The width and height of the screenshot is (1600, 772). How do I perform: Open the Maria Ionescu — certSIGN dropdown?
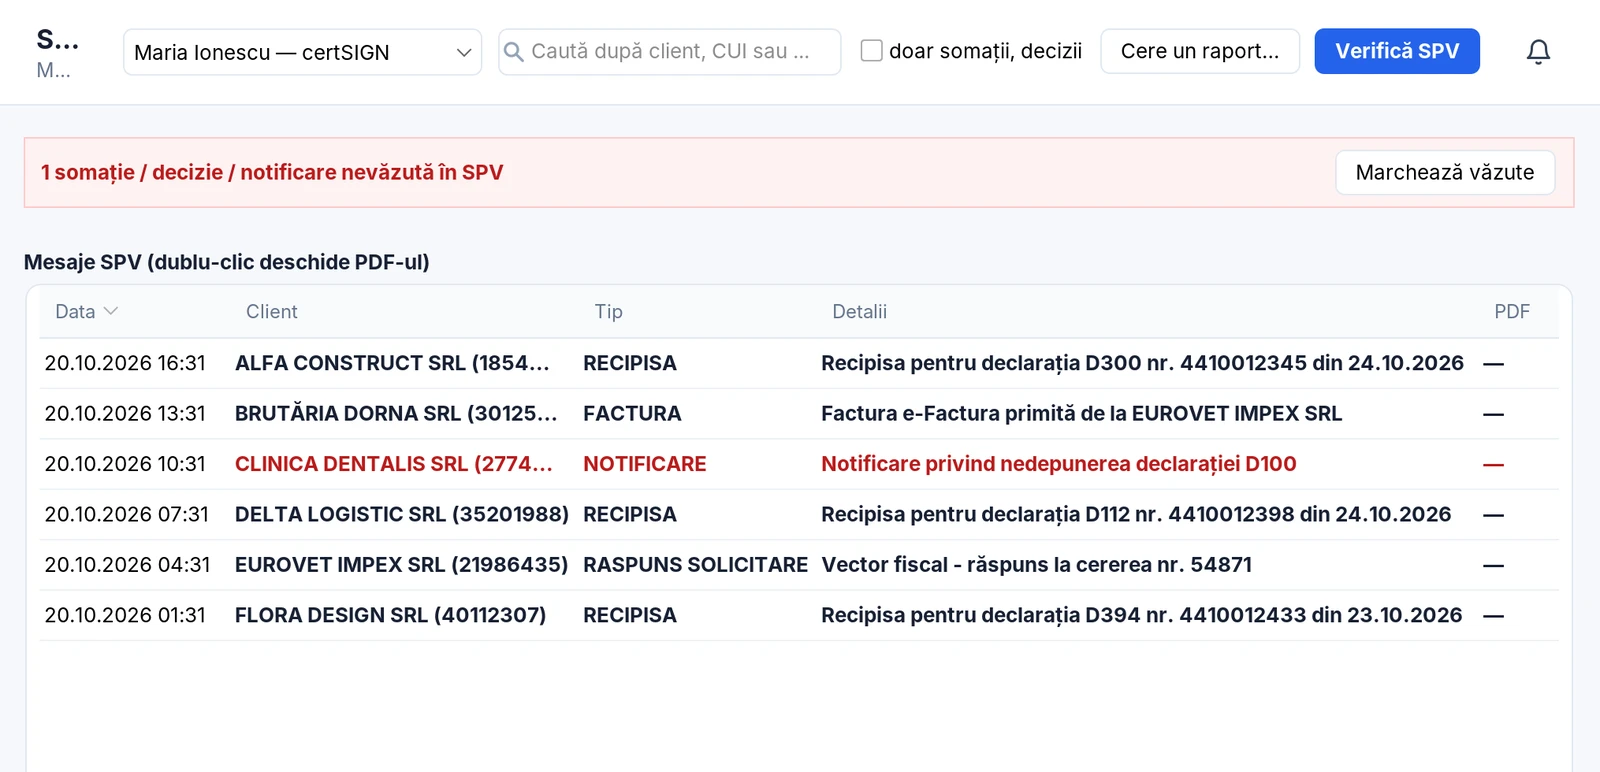tap(302, 52)
